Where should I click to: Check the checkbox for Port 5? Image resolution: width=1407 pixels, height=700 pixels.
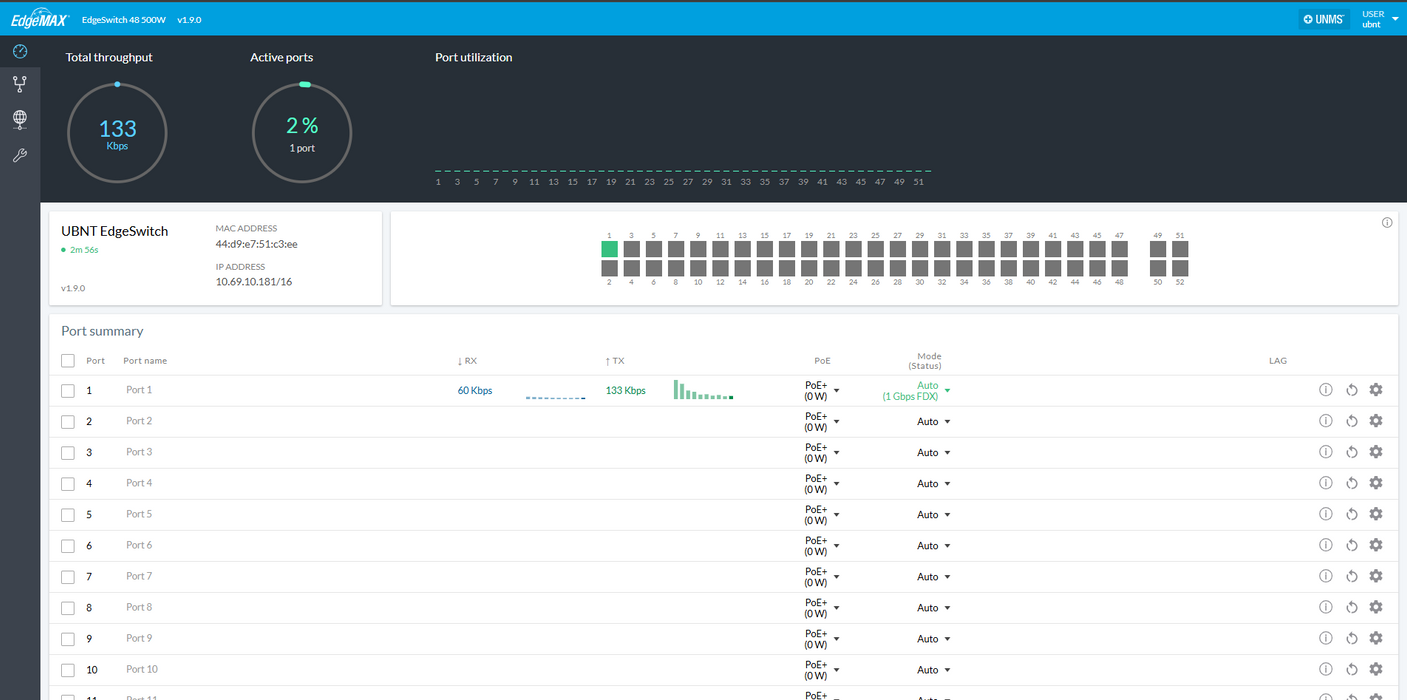pos(68,515)
